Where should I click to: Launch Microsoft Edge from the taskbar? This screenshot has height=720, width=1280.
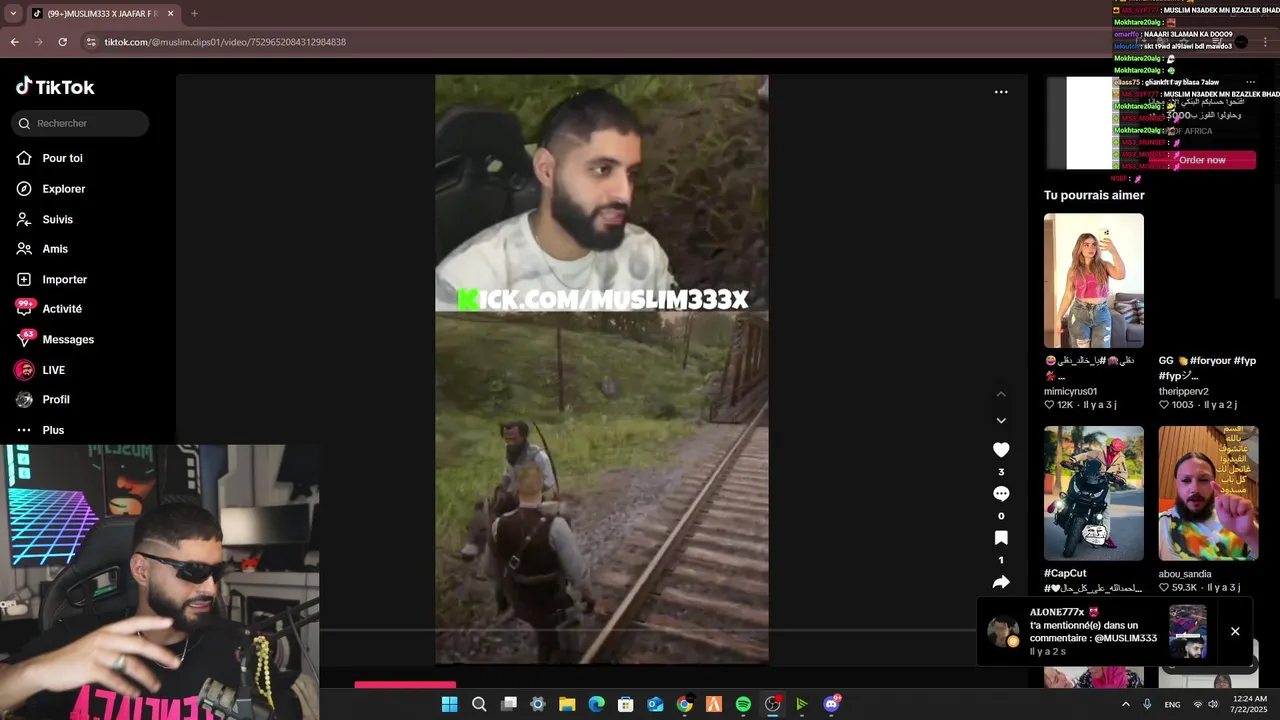(x=596, y=704)
